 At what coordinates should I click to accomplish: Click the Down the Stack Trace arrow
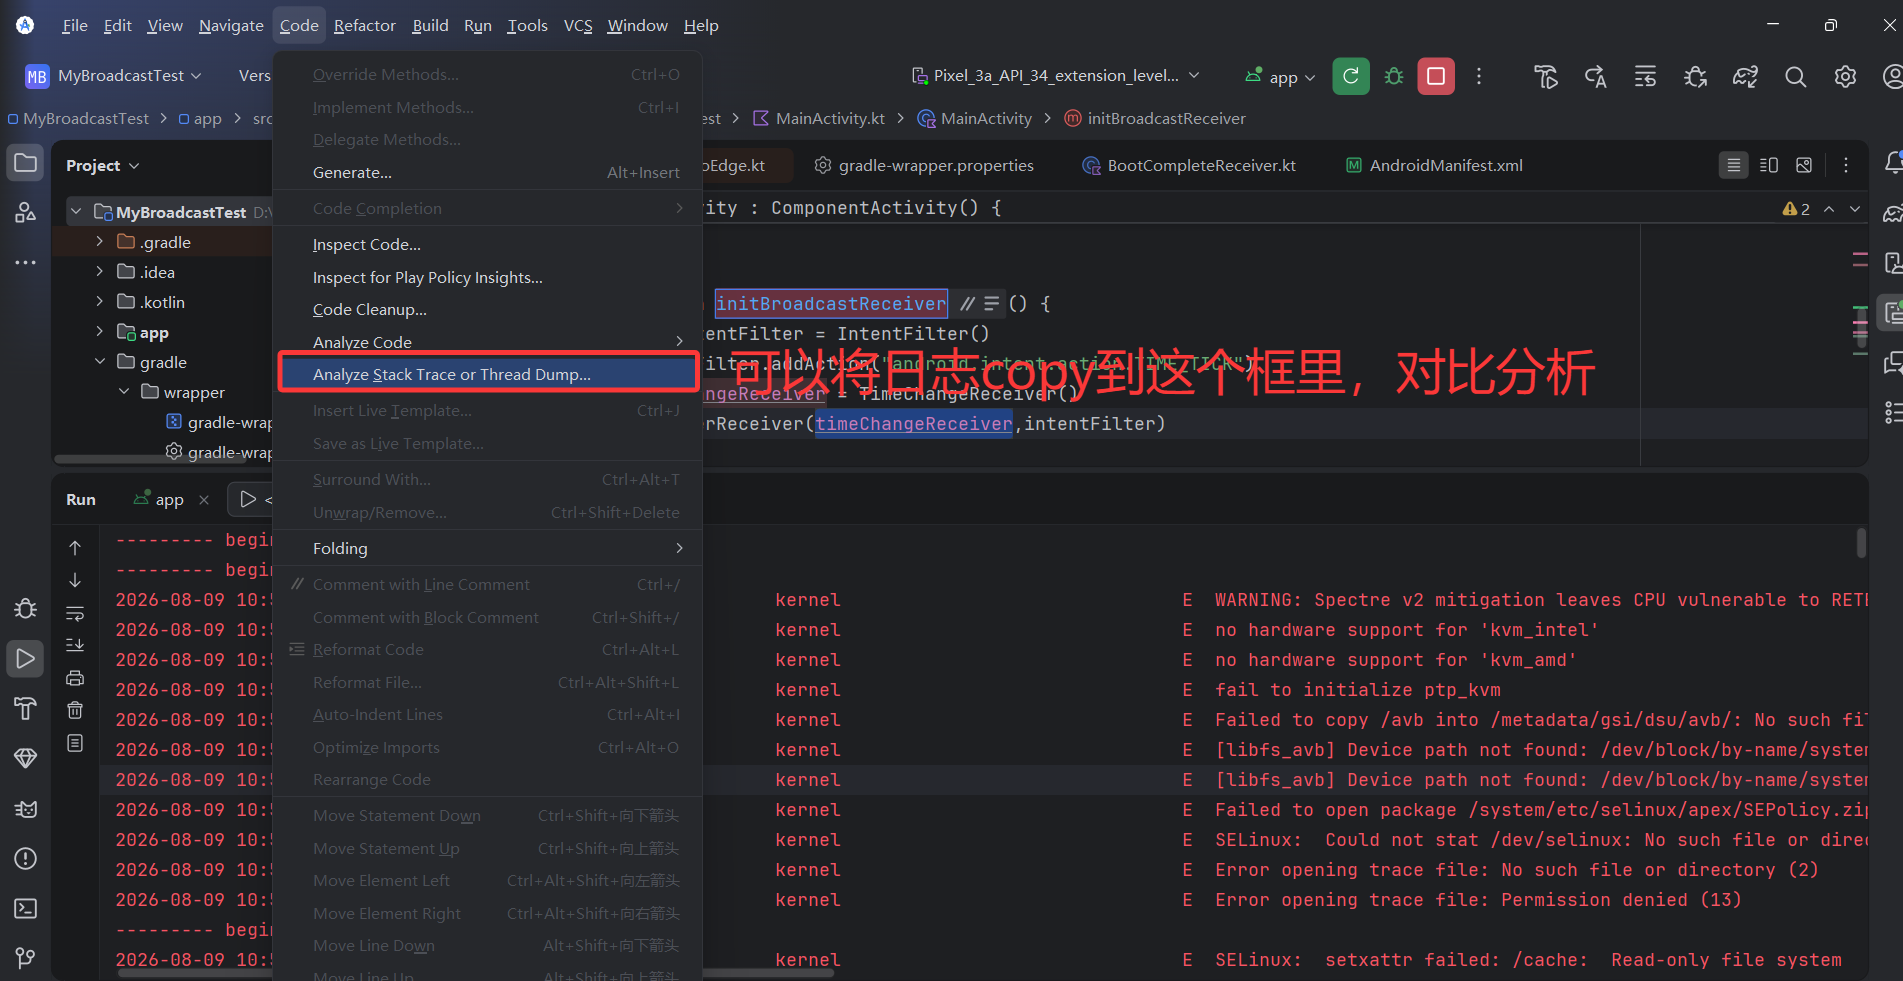(x=75, y=580)
